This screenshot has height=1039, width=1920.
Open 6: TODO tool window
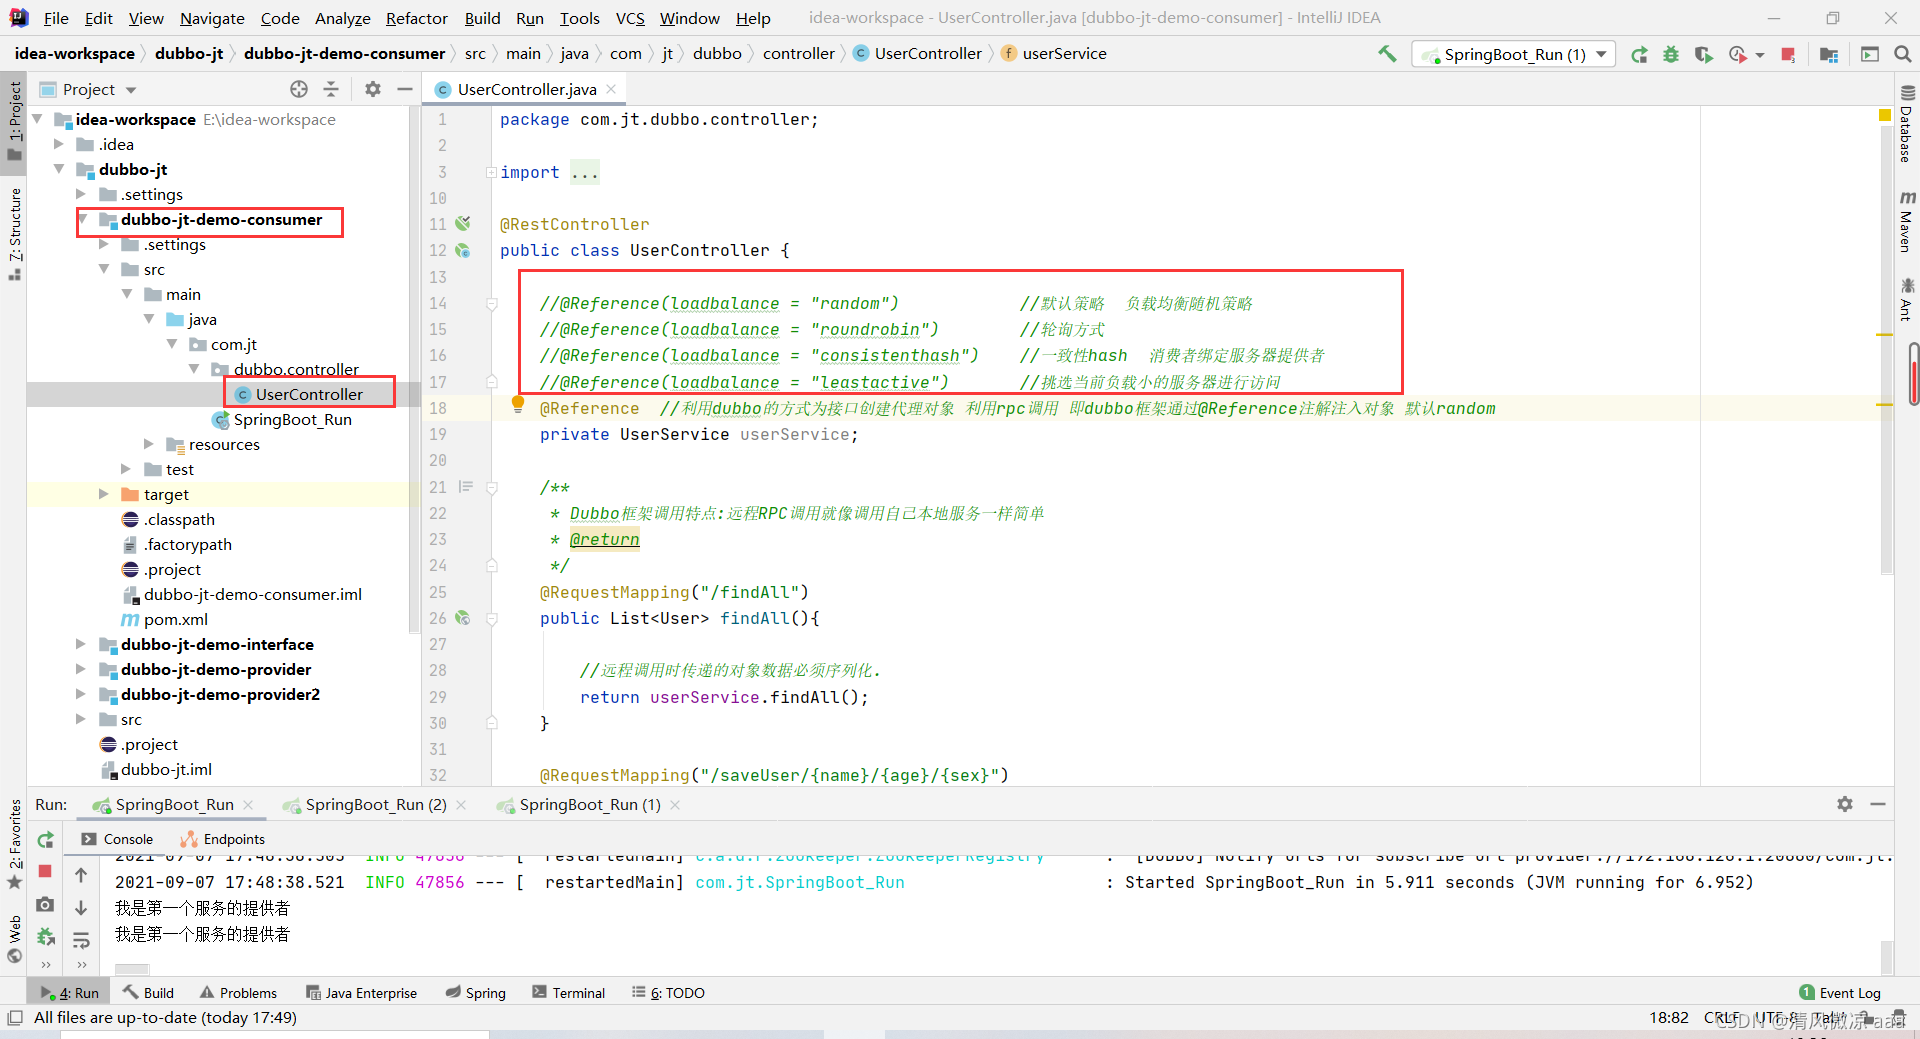click(668, 993)
